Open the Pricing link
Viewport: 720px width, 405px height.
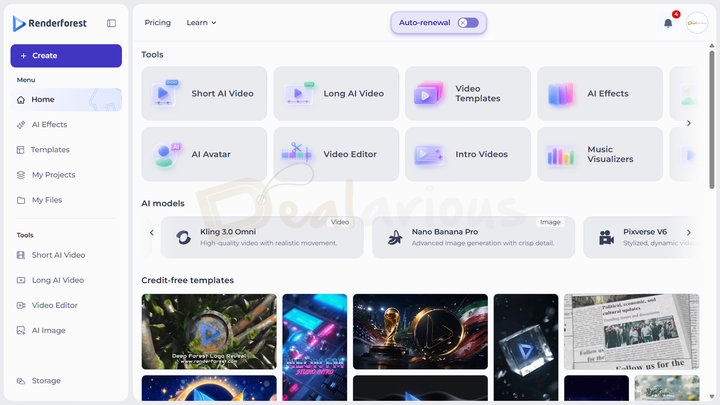pyautogui.click(x=158, y=22)
